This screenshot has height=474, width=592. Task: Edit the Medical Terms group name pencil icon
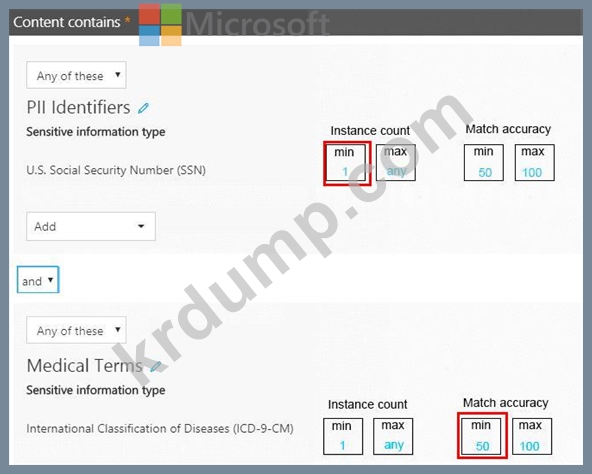point(156,366)
